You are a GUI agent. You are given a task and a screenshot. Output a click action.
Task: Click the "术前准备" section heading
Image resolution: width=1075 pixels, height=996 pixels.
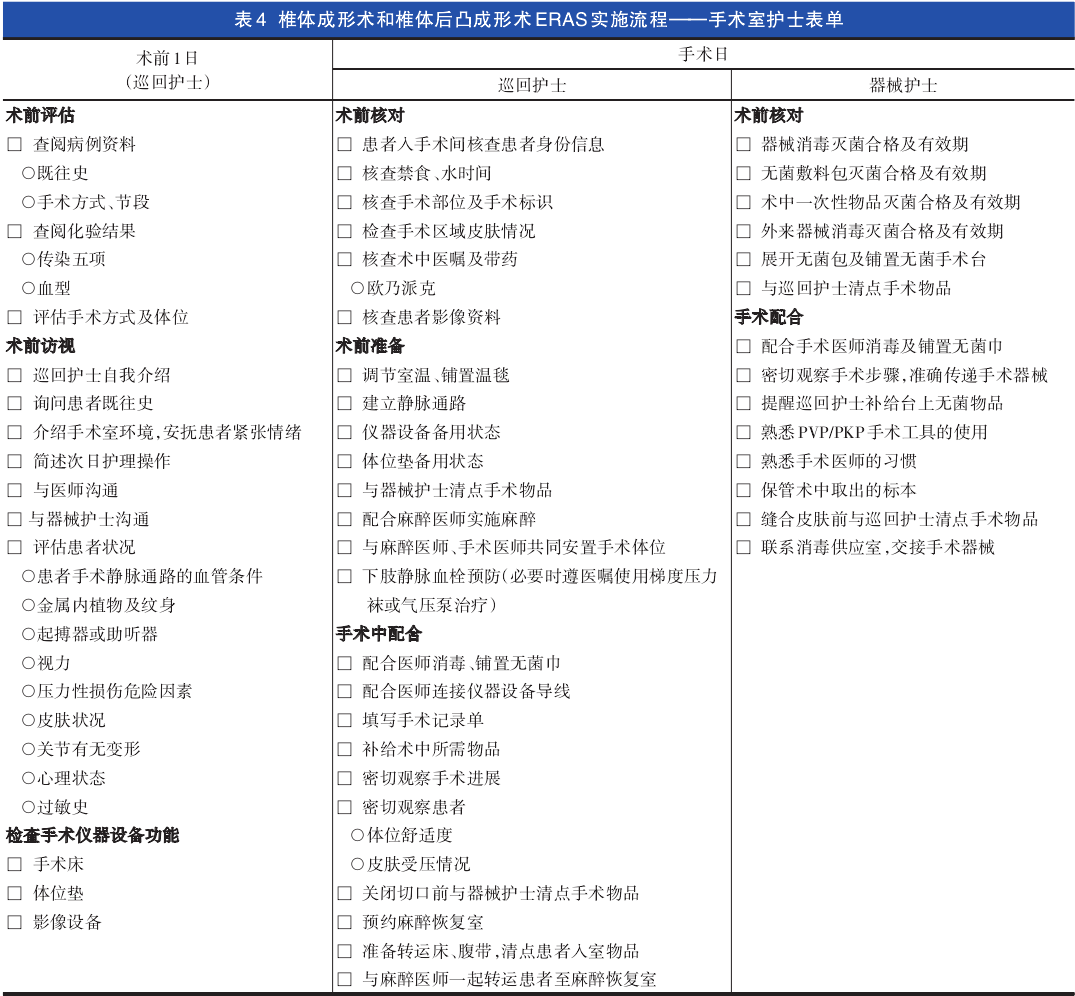370,346
